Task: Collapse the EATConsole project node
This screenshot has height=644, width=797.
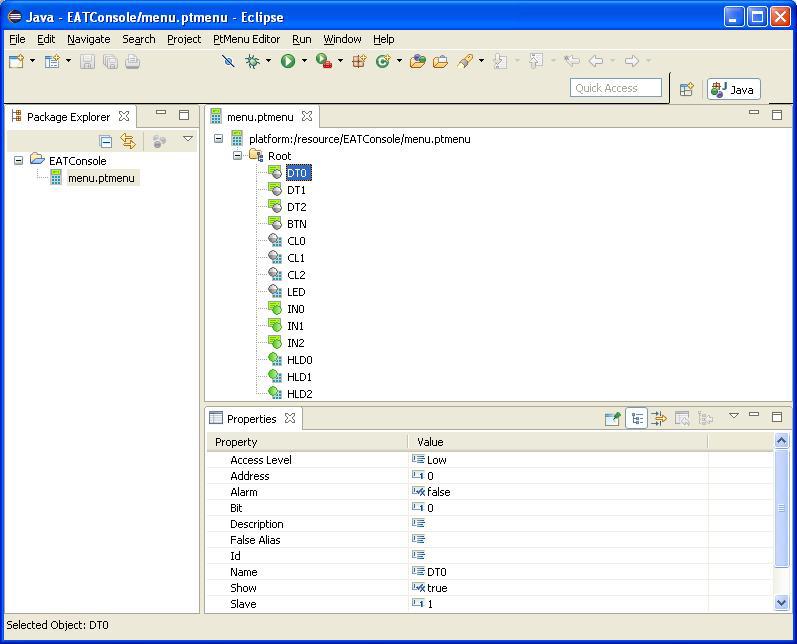Action: point(19,161)
